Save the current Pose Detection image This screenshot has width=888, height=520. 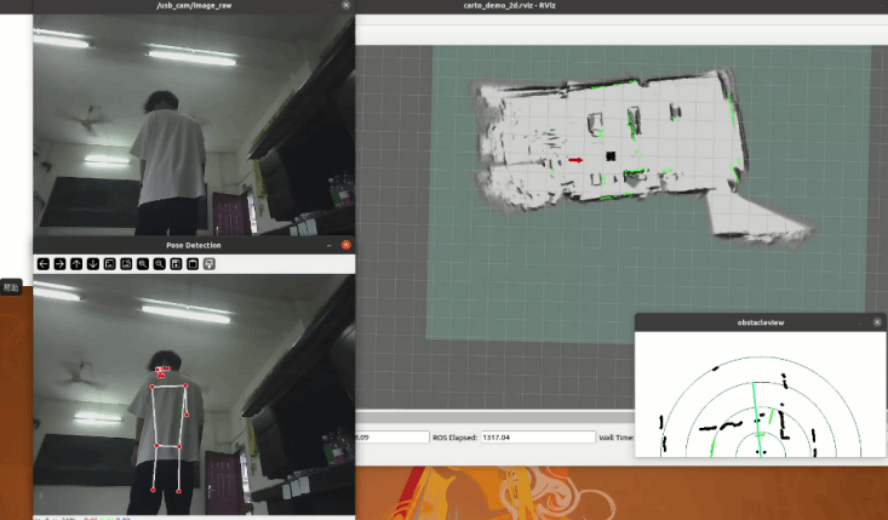(x=176, y=264)
